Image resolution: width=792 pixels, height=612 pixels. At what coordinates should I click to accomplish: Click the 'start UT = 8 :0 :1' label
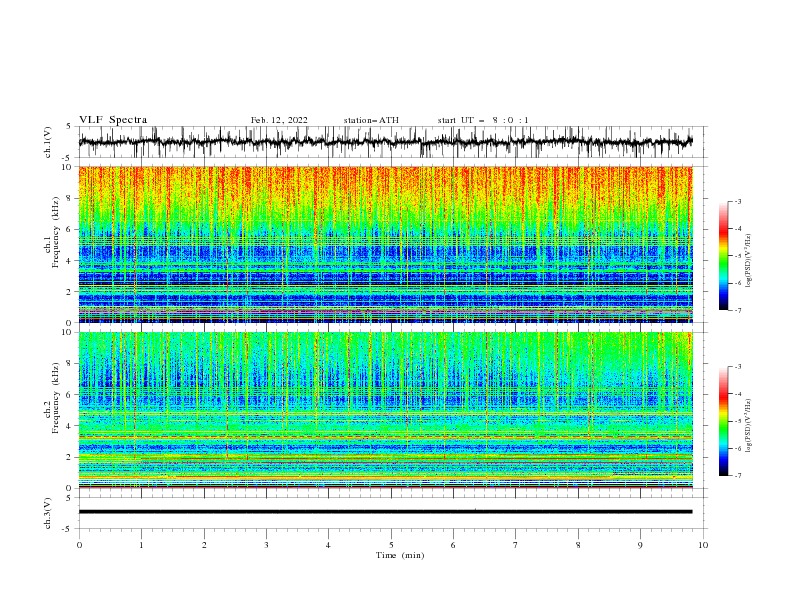tap(483, 120)
